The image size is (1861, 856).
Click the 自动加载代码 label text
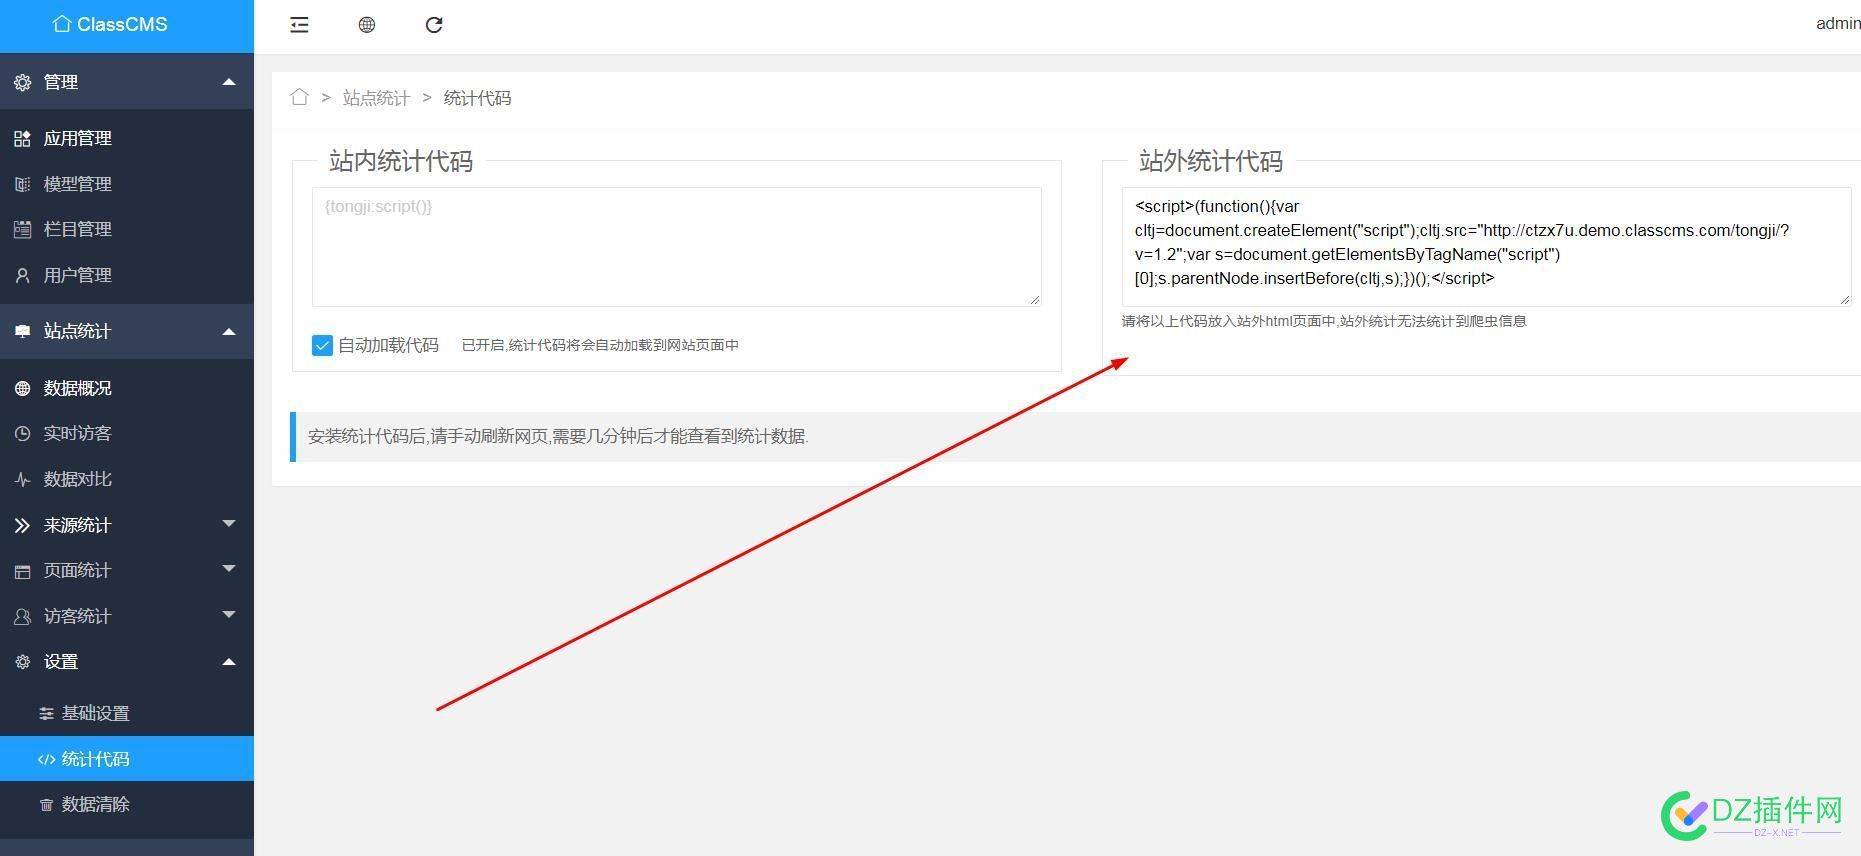pyautogui.click(x=388, y=345)
